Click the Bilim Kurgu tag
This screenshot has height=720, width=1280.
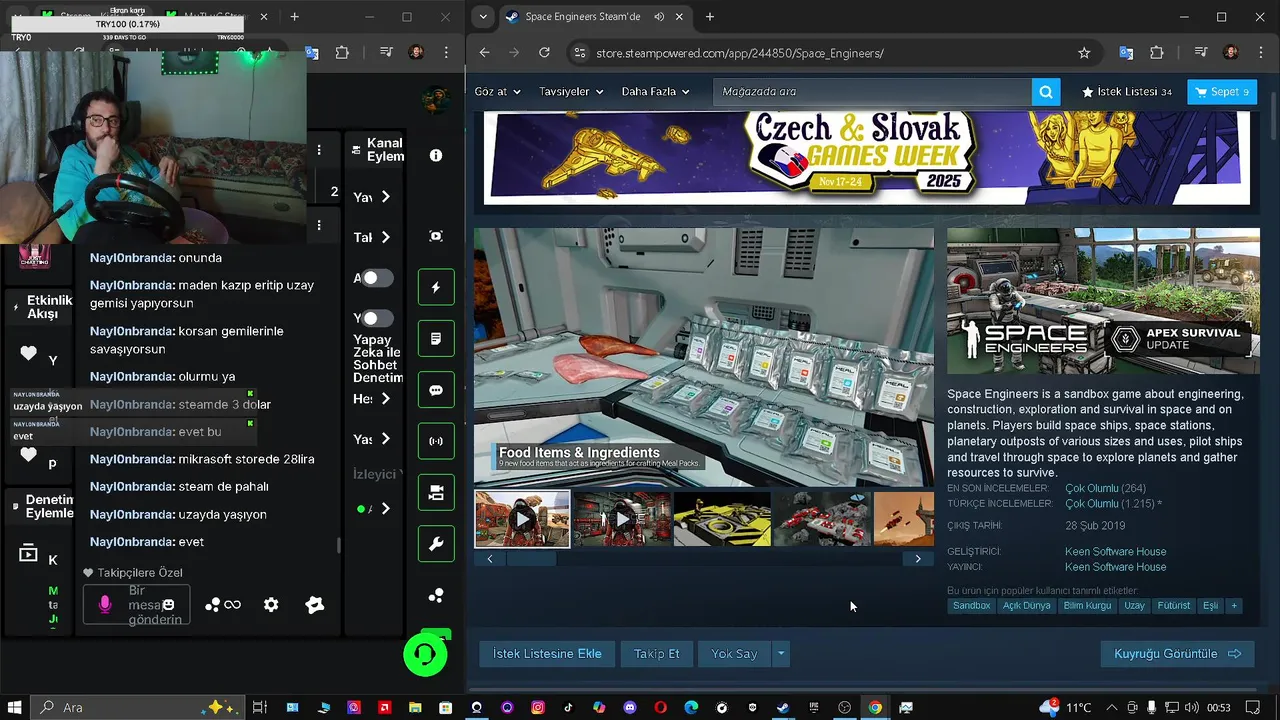click(x=1087, y=606)
